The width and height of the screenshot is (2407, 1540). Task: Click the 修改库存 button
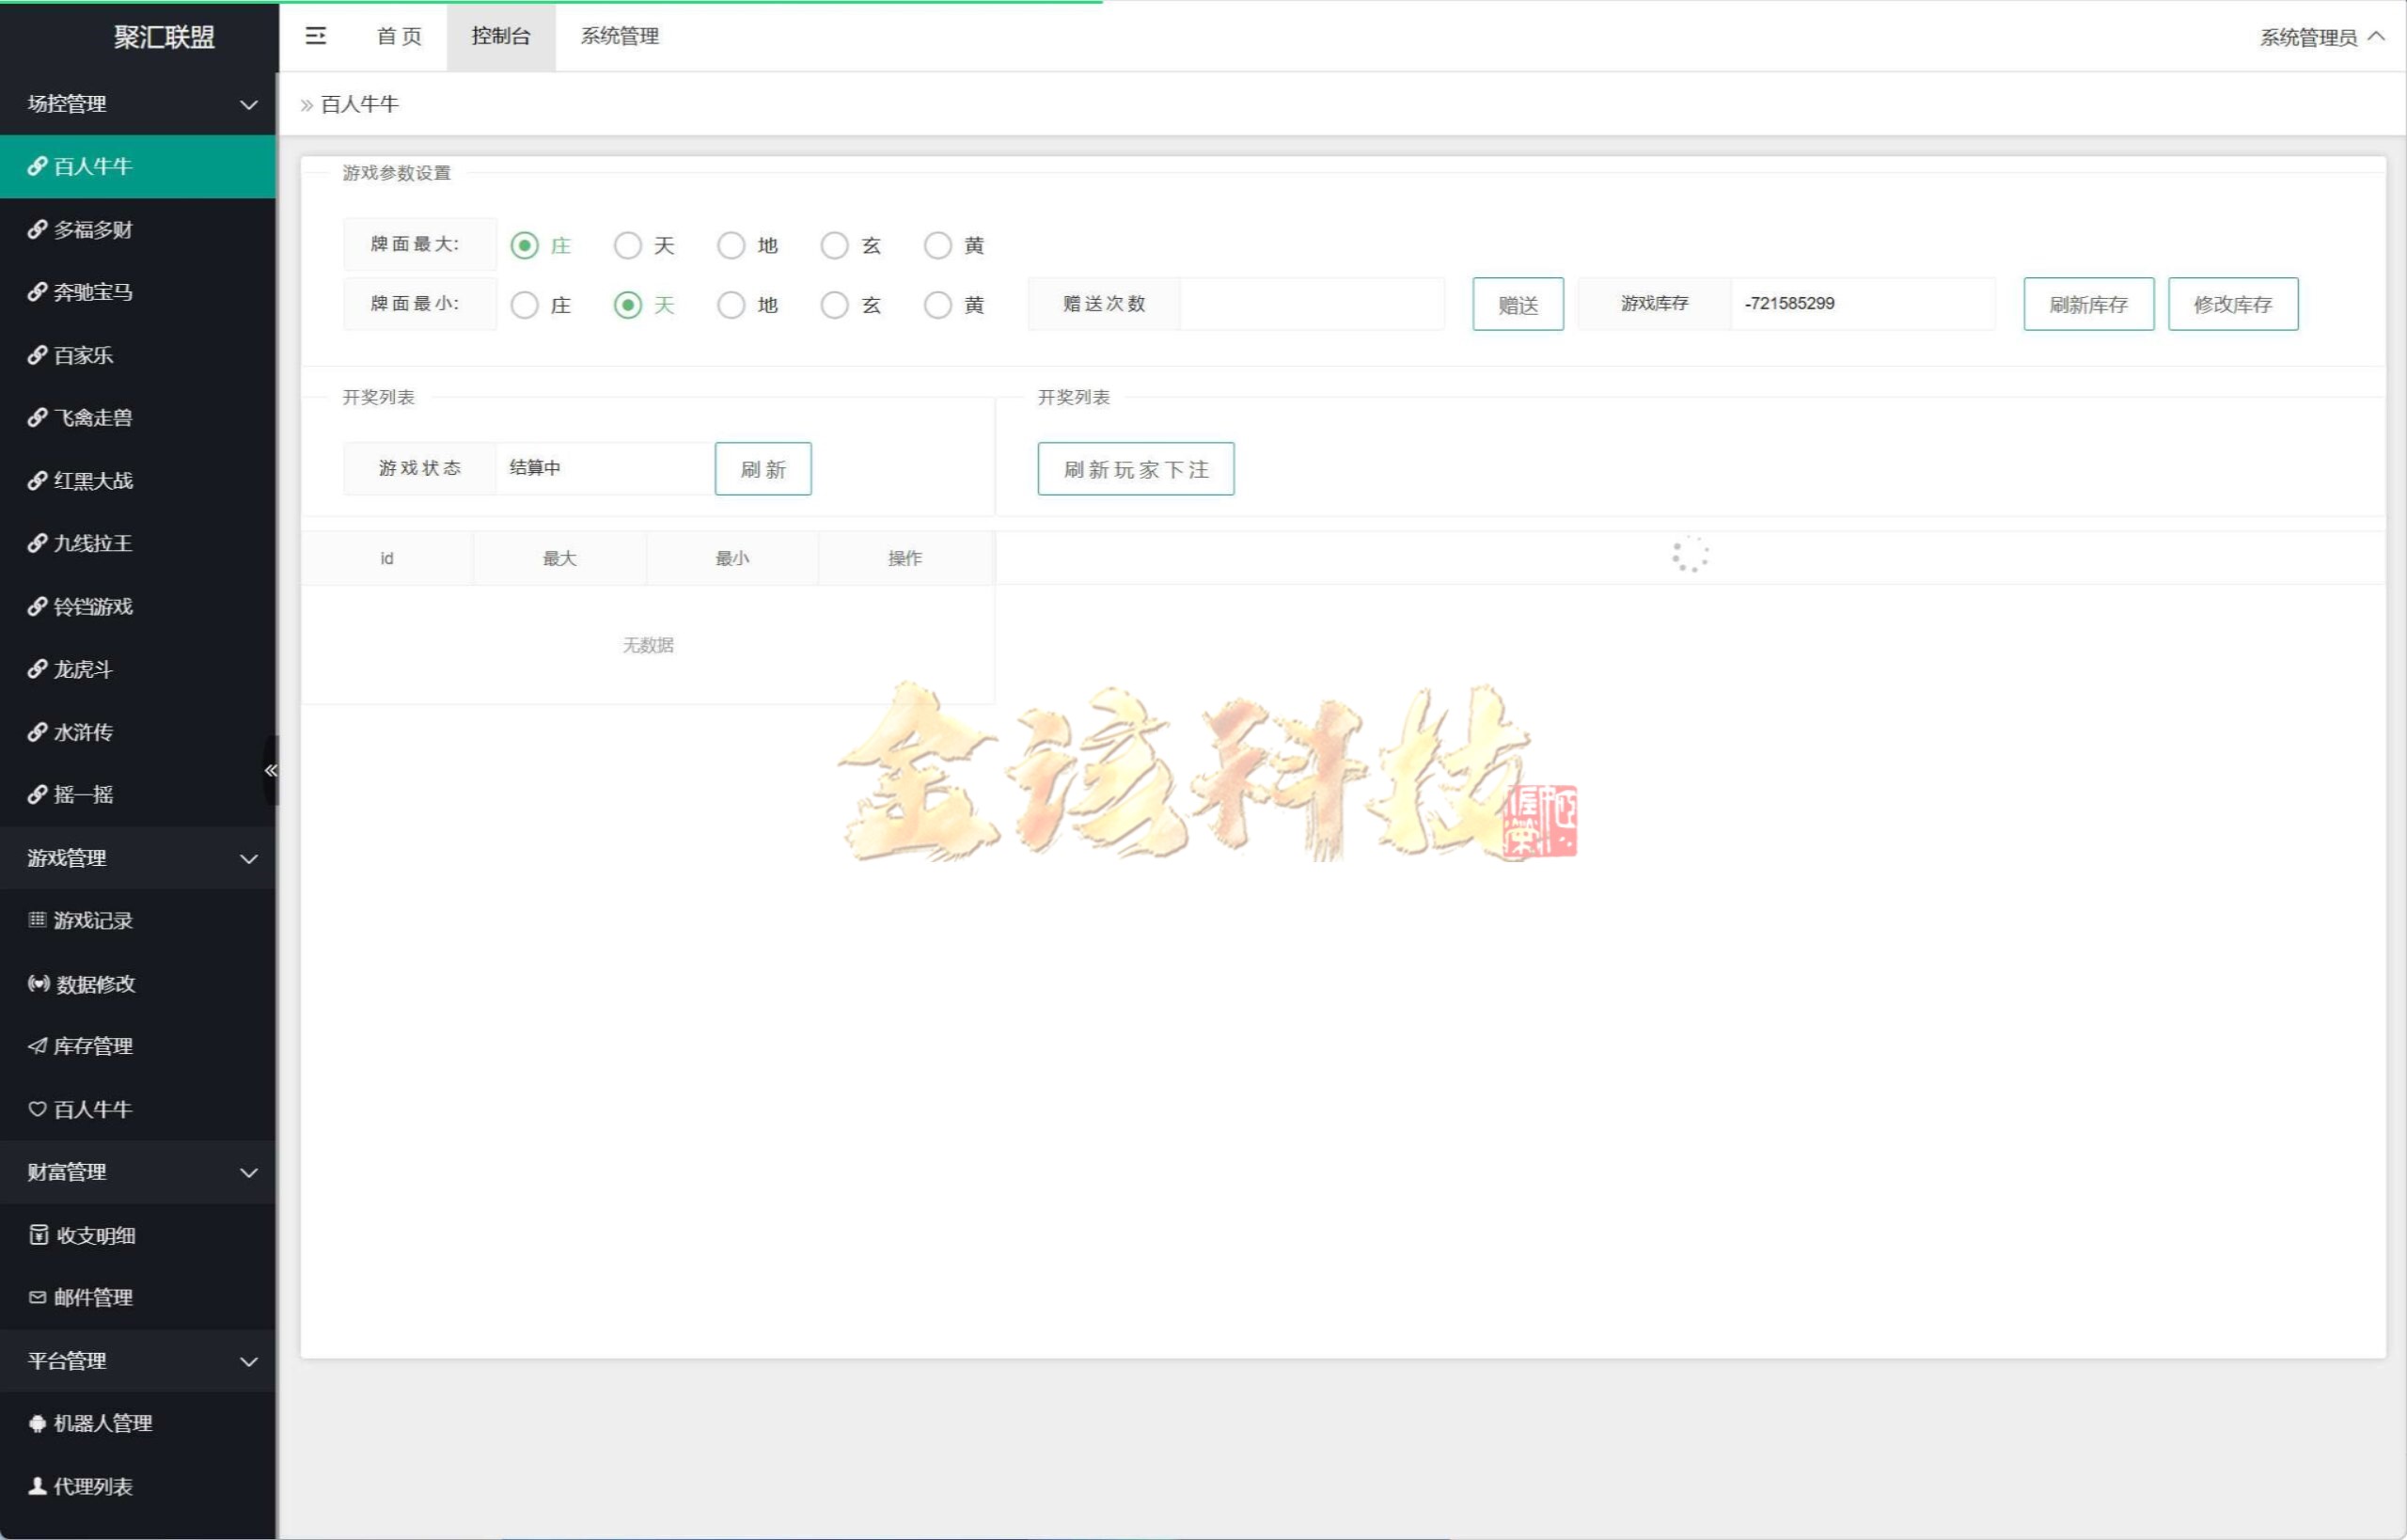click(2232, 304)
